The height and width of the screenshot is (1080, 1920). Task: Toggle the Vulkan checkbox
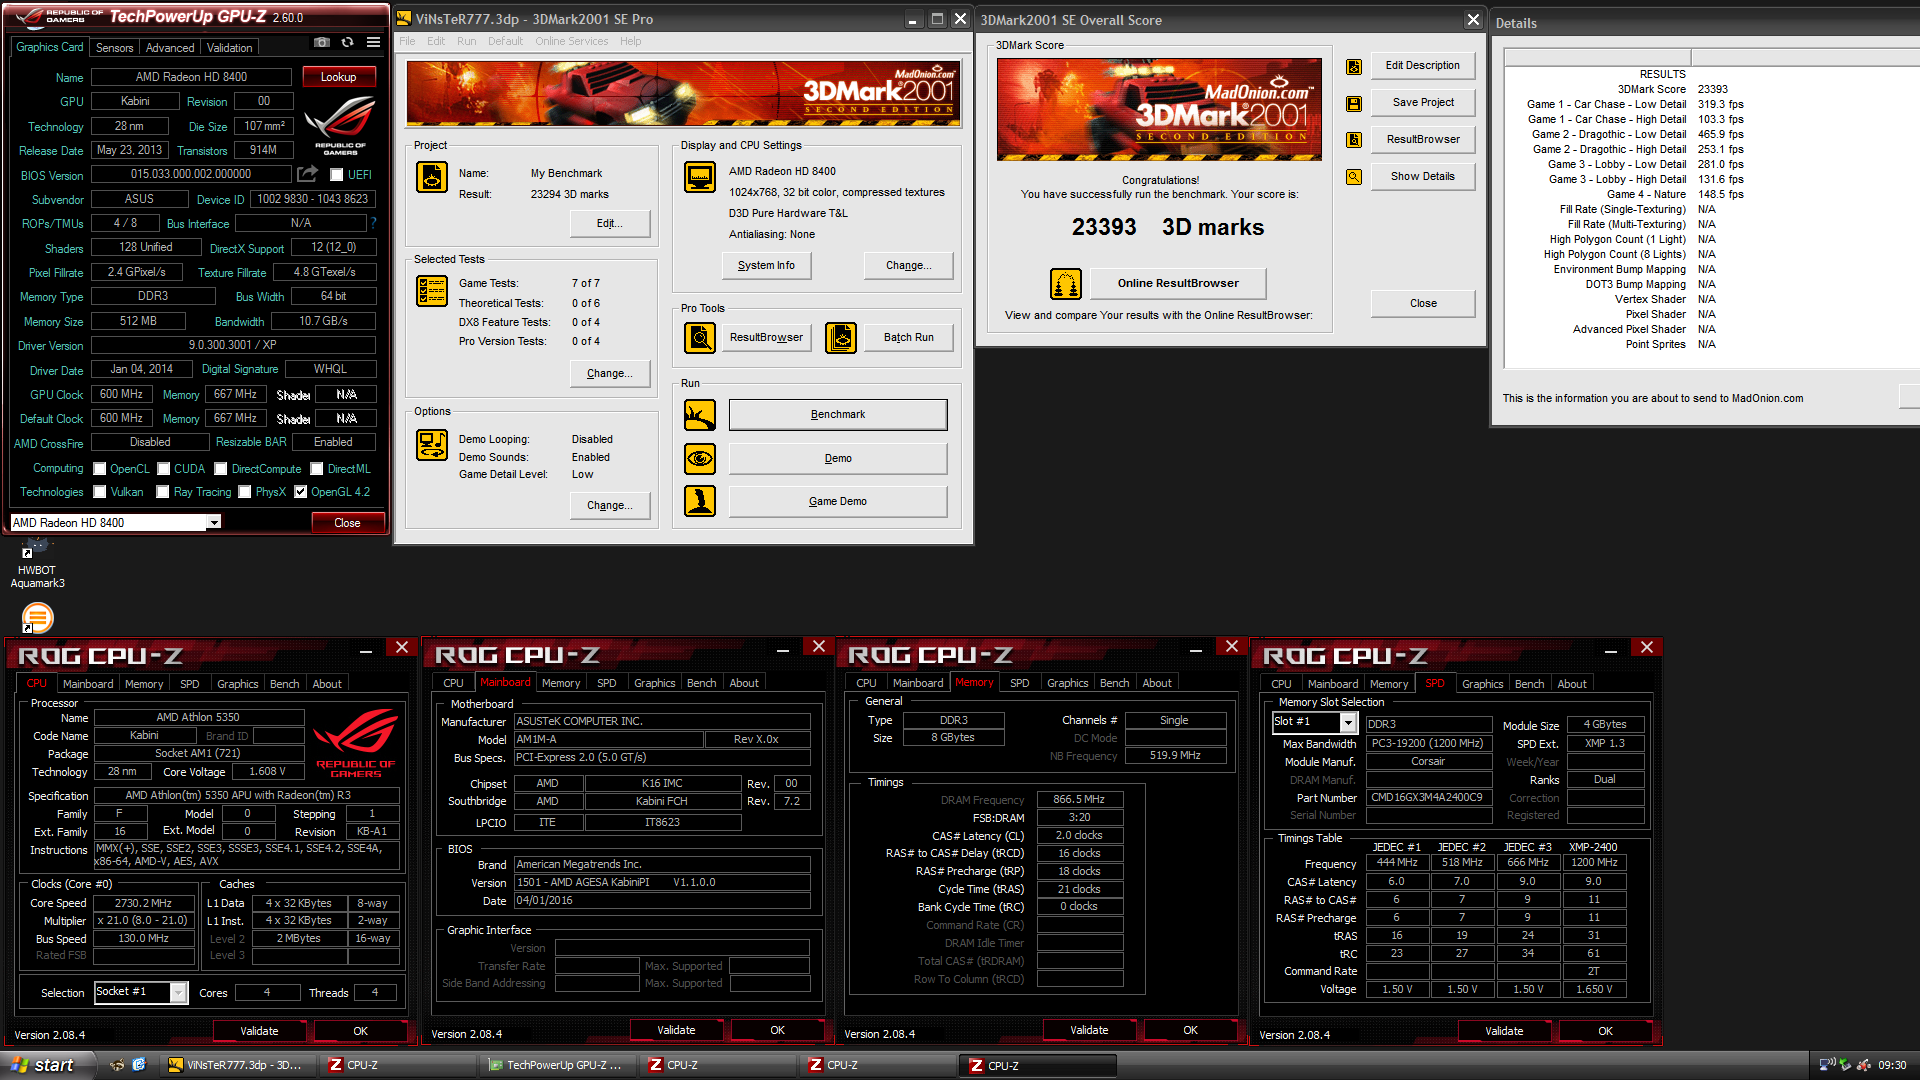click(x=100, y=492)
